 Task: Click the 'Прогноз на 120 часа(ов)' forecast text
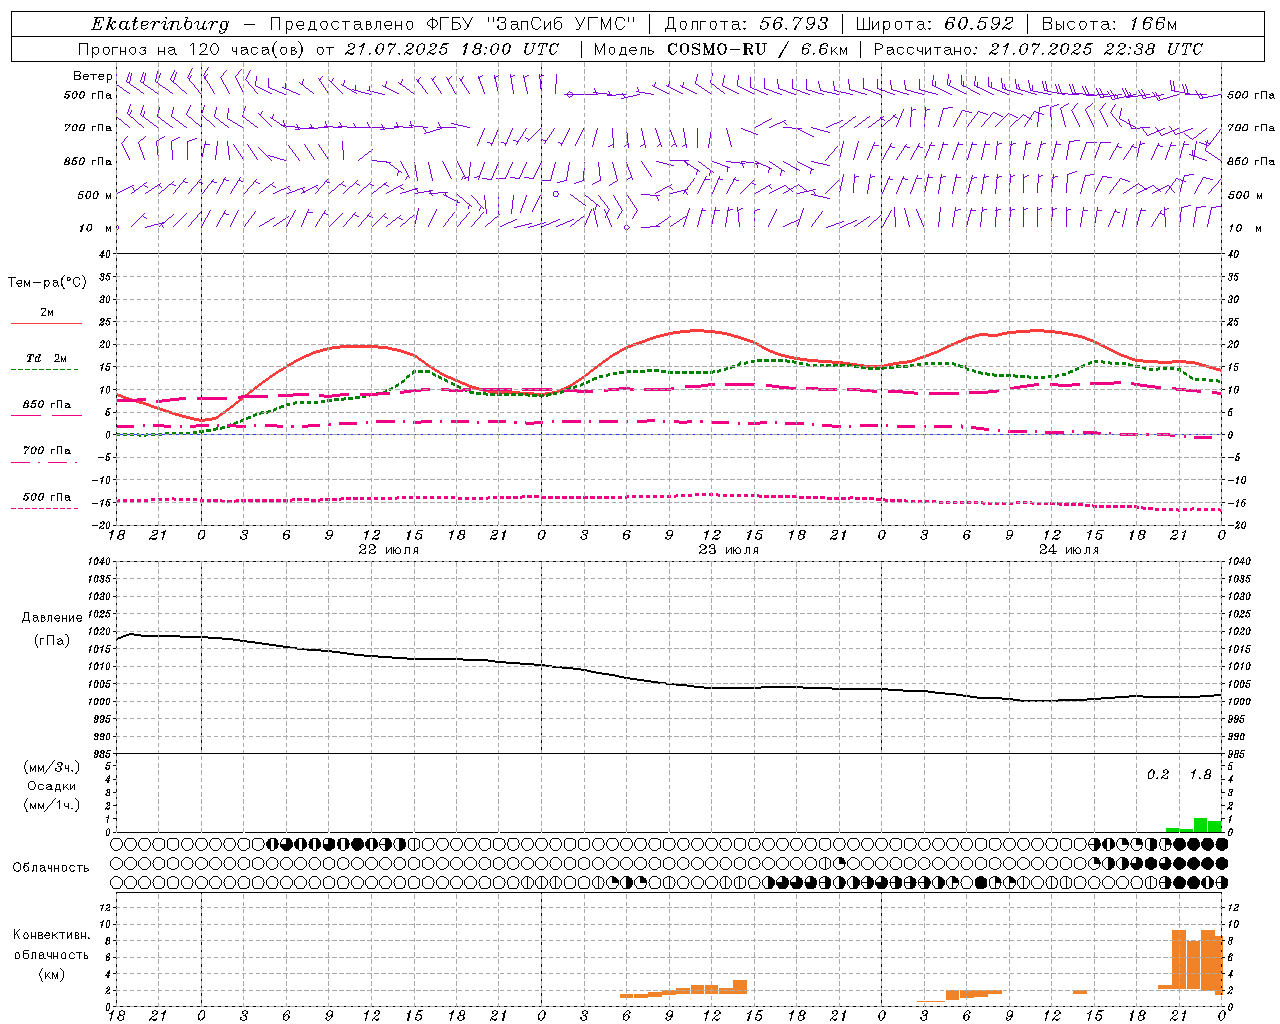193,49
